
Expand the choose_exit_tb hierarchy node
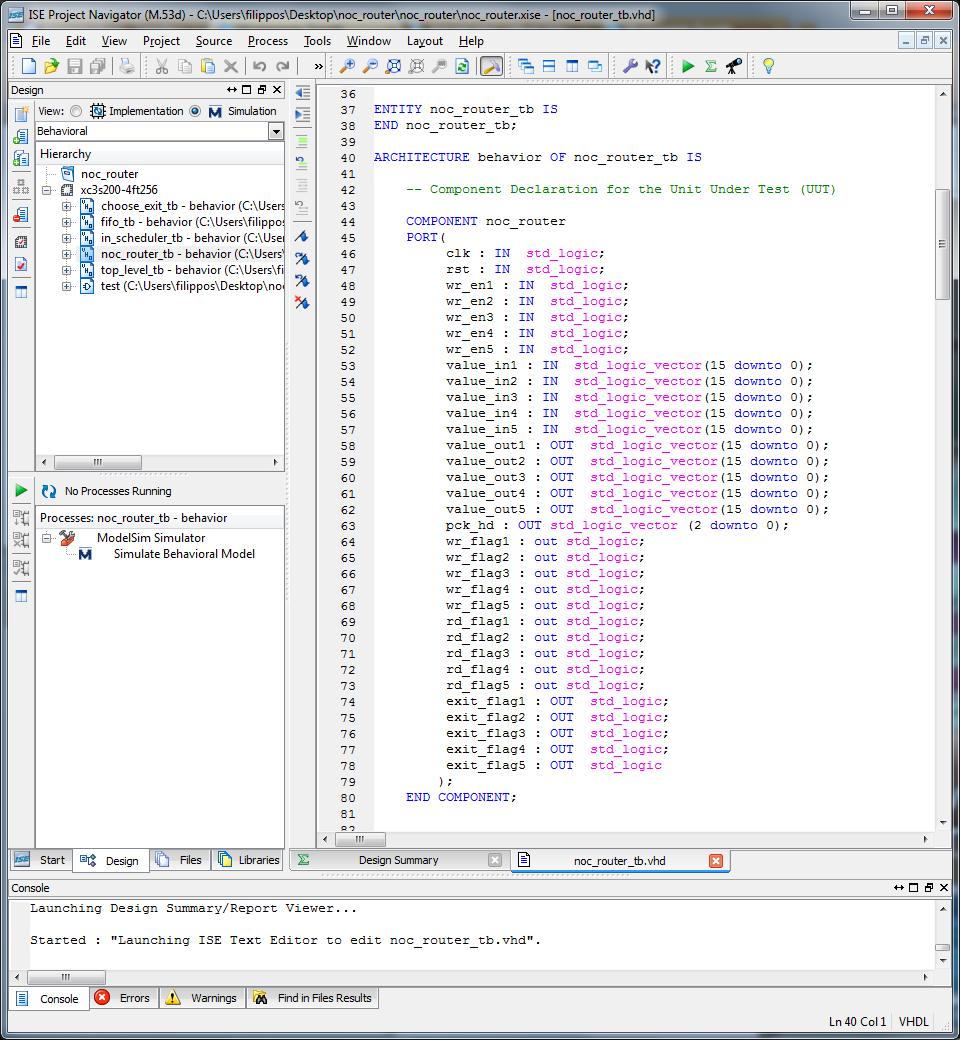(x=66, y=206)
